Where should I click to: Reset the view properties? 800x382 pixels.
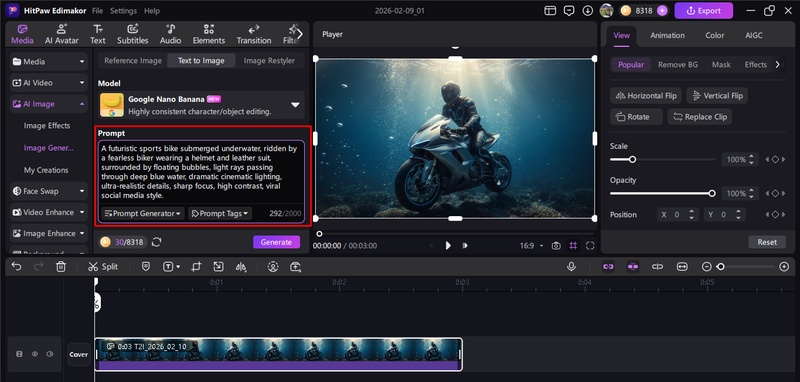pyautogui.click(x=767, y=242)
